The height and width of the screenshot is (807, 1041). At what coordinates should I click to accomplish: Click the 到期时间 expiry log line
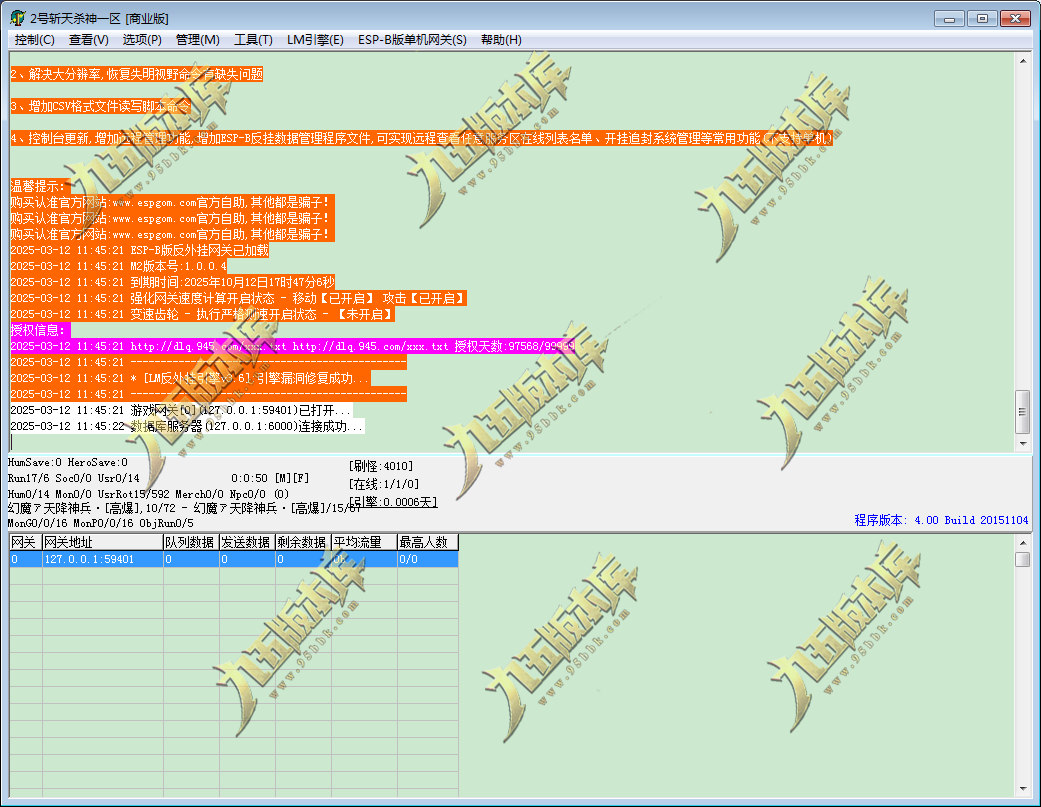173,282
